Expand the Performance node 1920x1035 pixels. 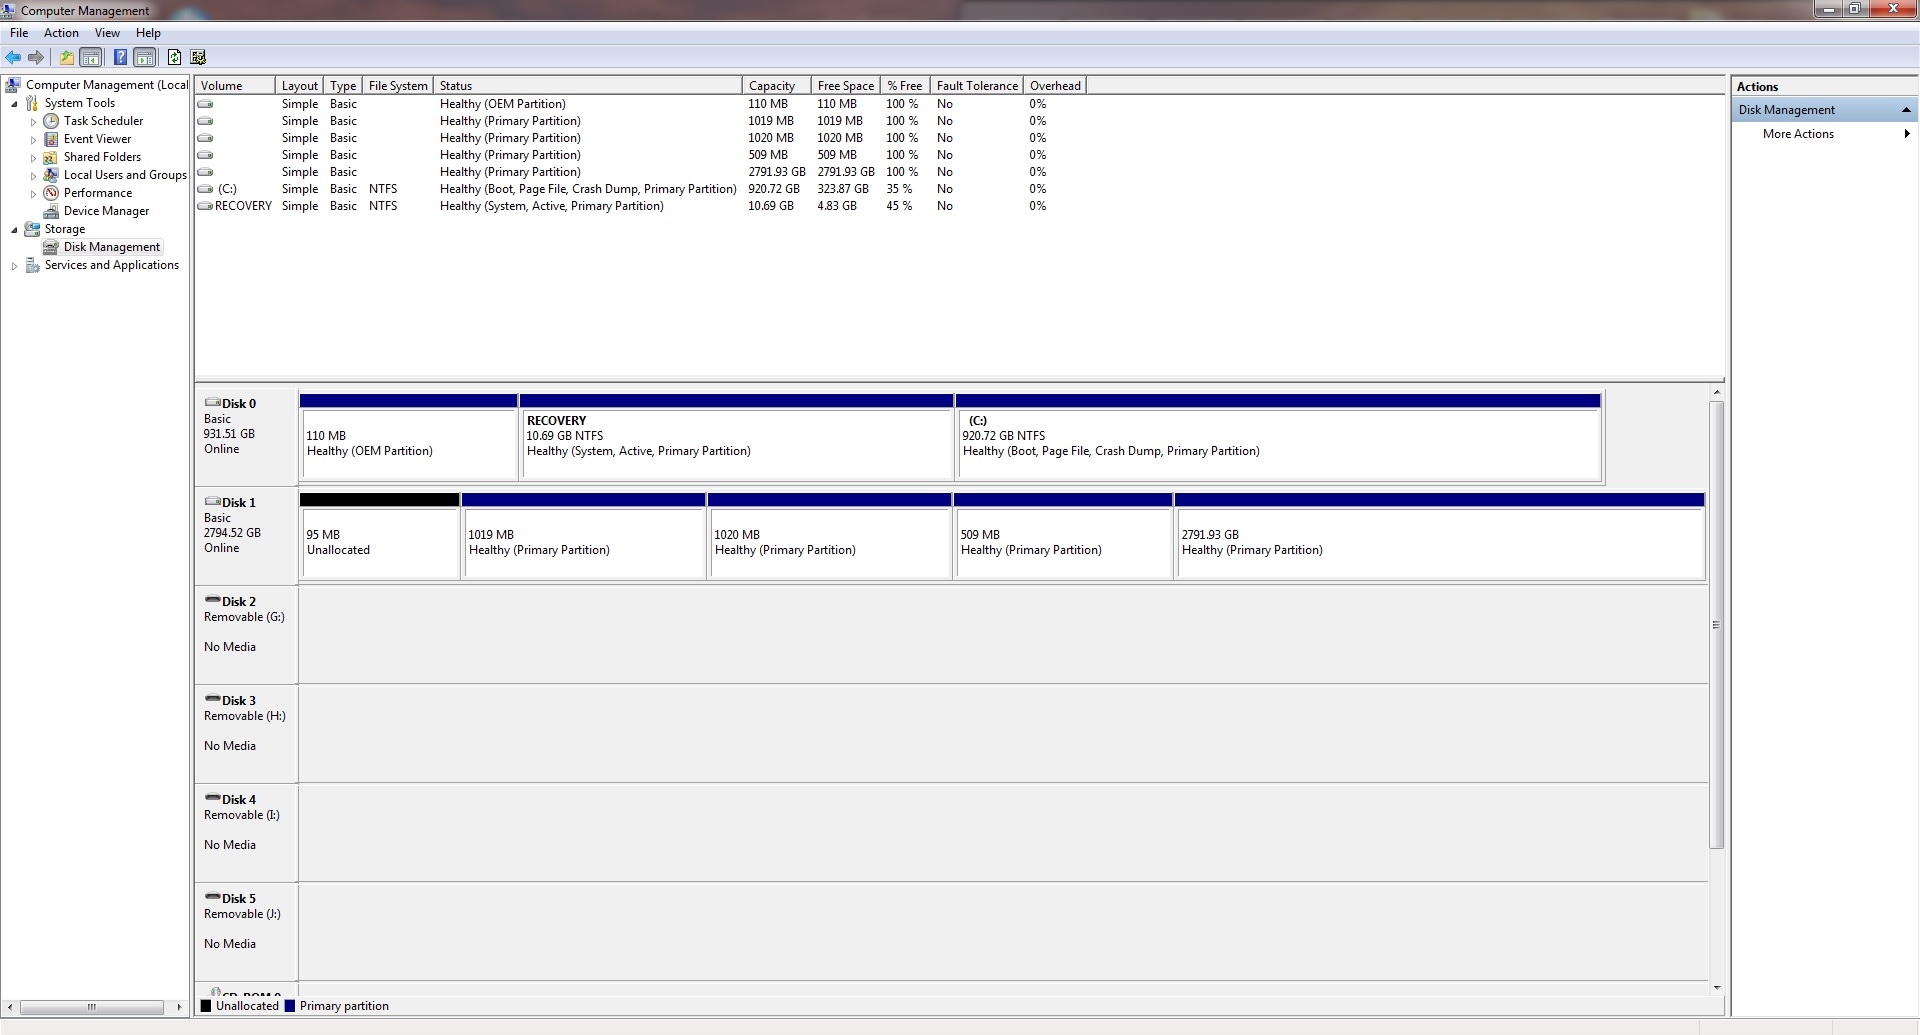coord(33,194)
